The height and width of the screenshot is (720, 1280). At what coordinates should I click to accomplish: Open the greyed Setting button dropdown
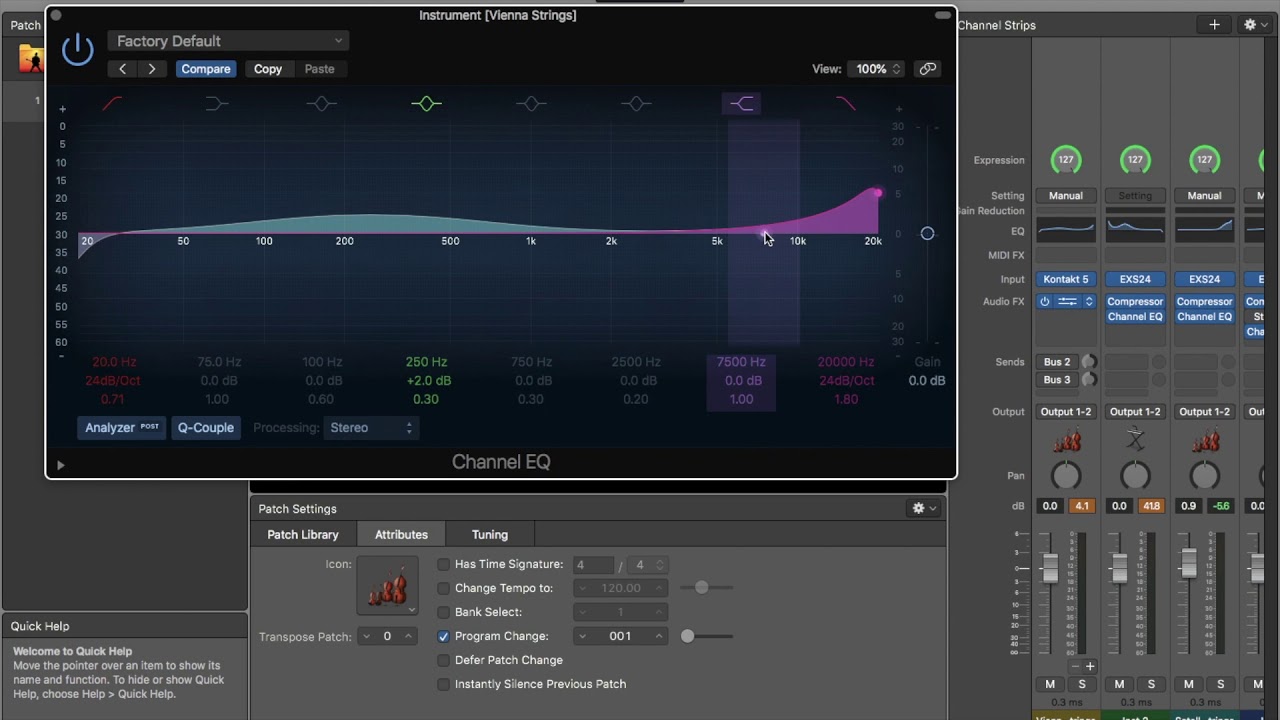(x=1135, y=196)
